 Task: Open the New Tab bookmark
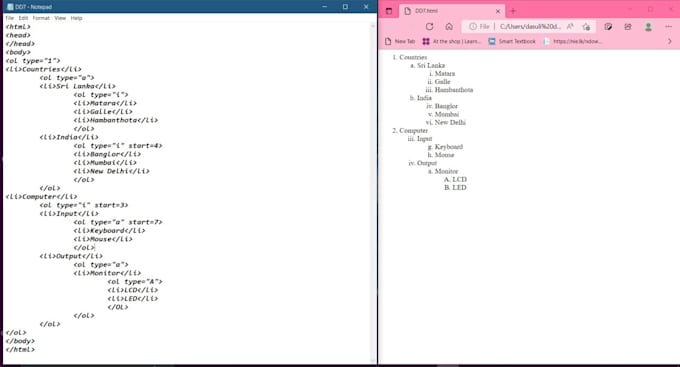(400, 41)
